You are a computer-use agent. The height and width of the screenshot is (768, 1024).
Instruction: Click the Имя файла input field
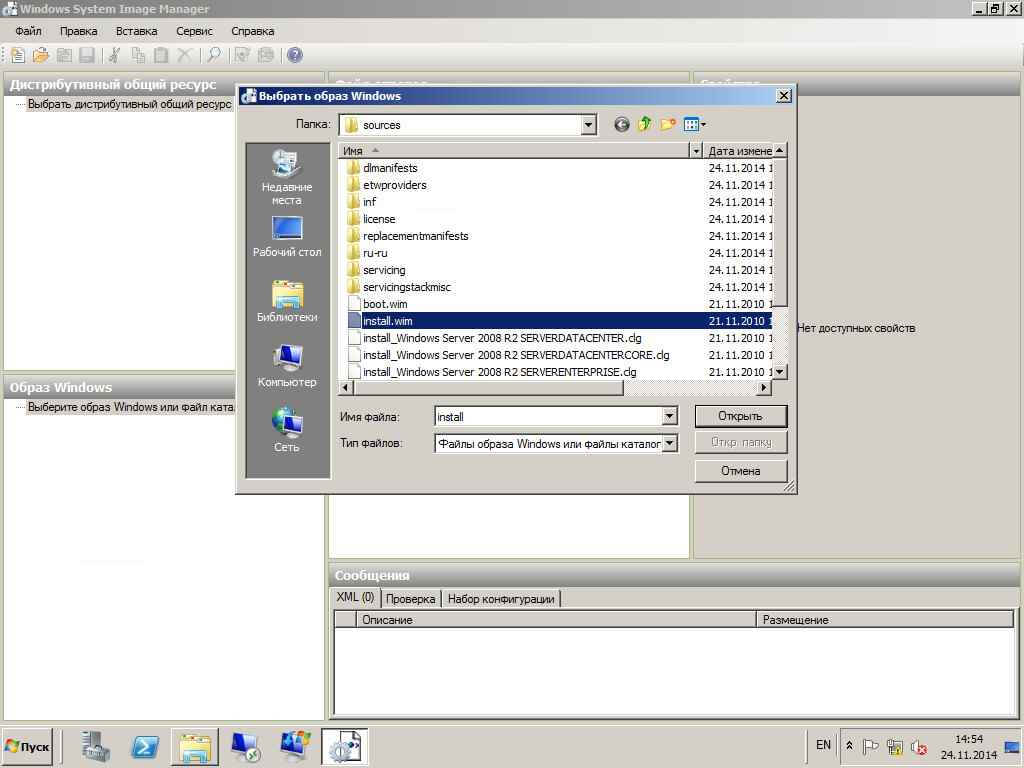click(549, 417)
